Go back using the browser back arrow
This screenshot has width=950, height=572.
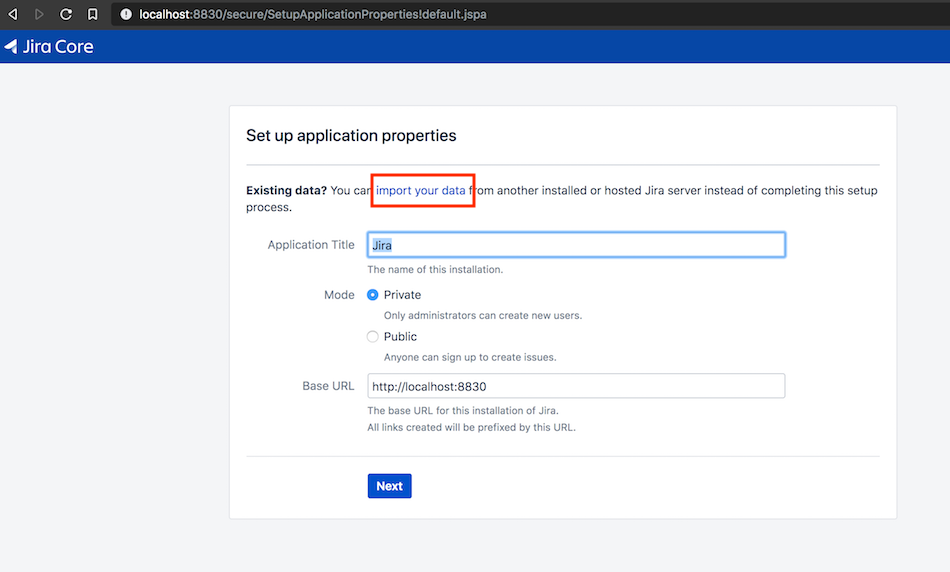pos(13,14)
